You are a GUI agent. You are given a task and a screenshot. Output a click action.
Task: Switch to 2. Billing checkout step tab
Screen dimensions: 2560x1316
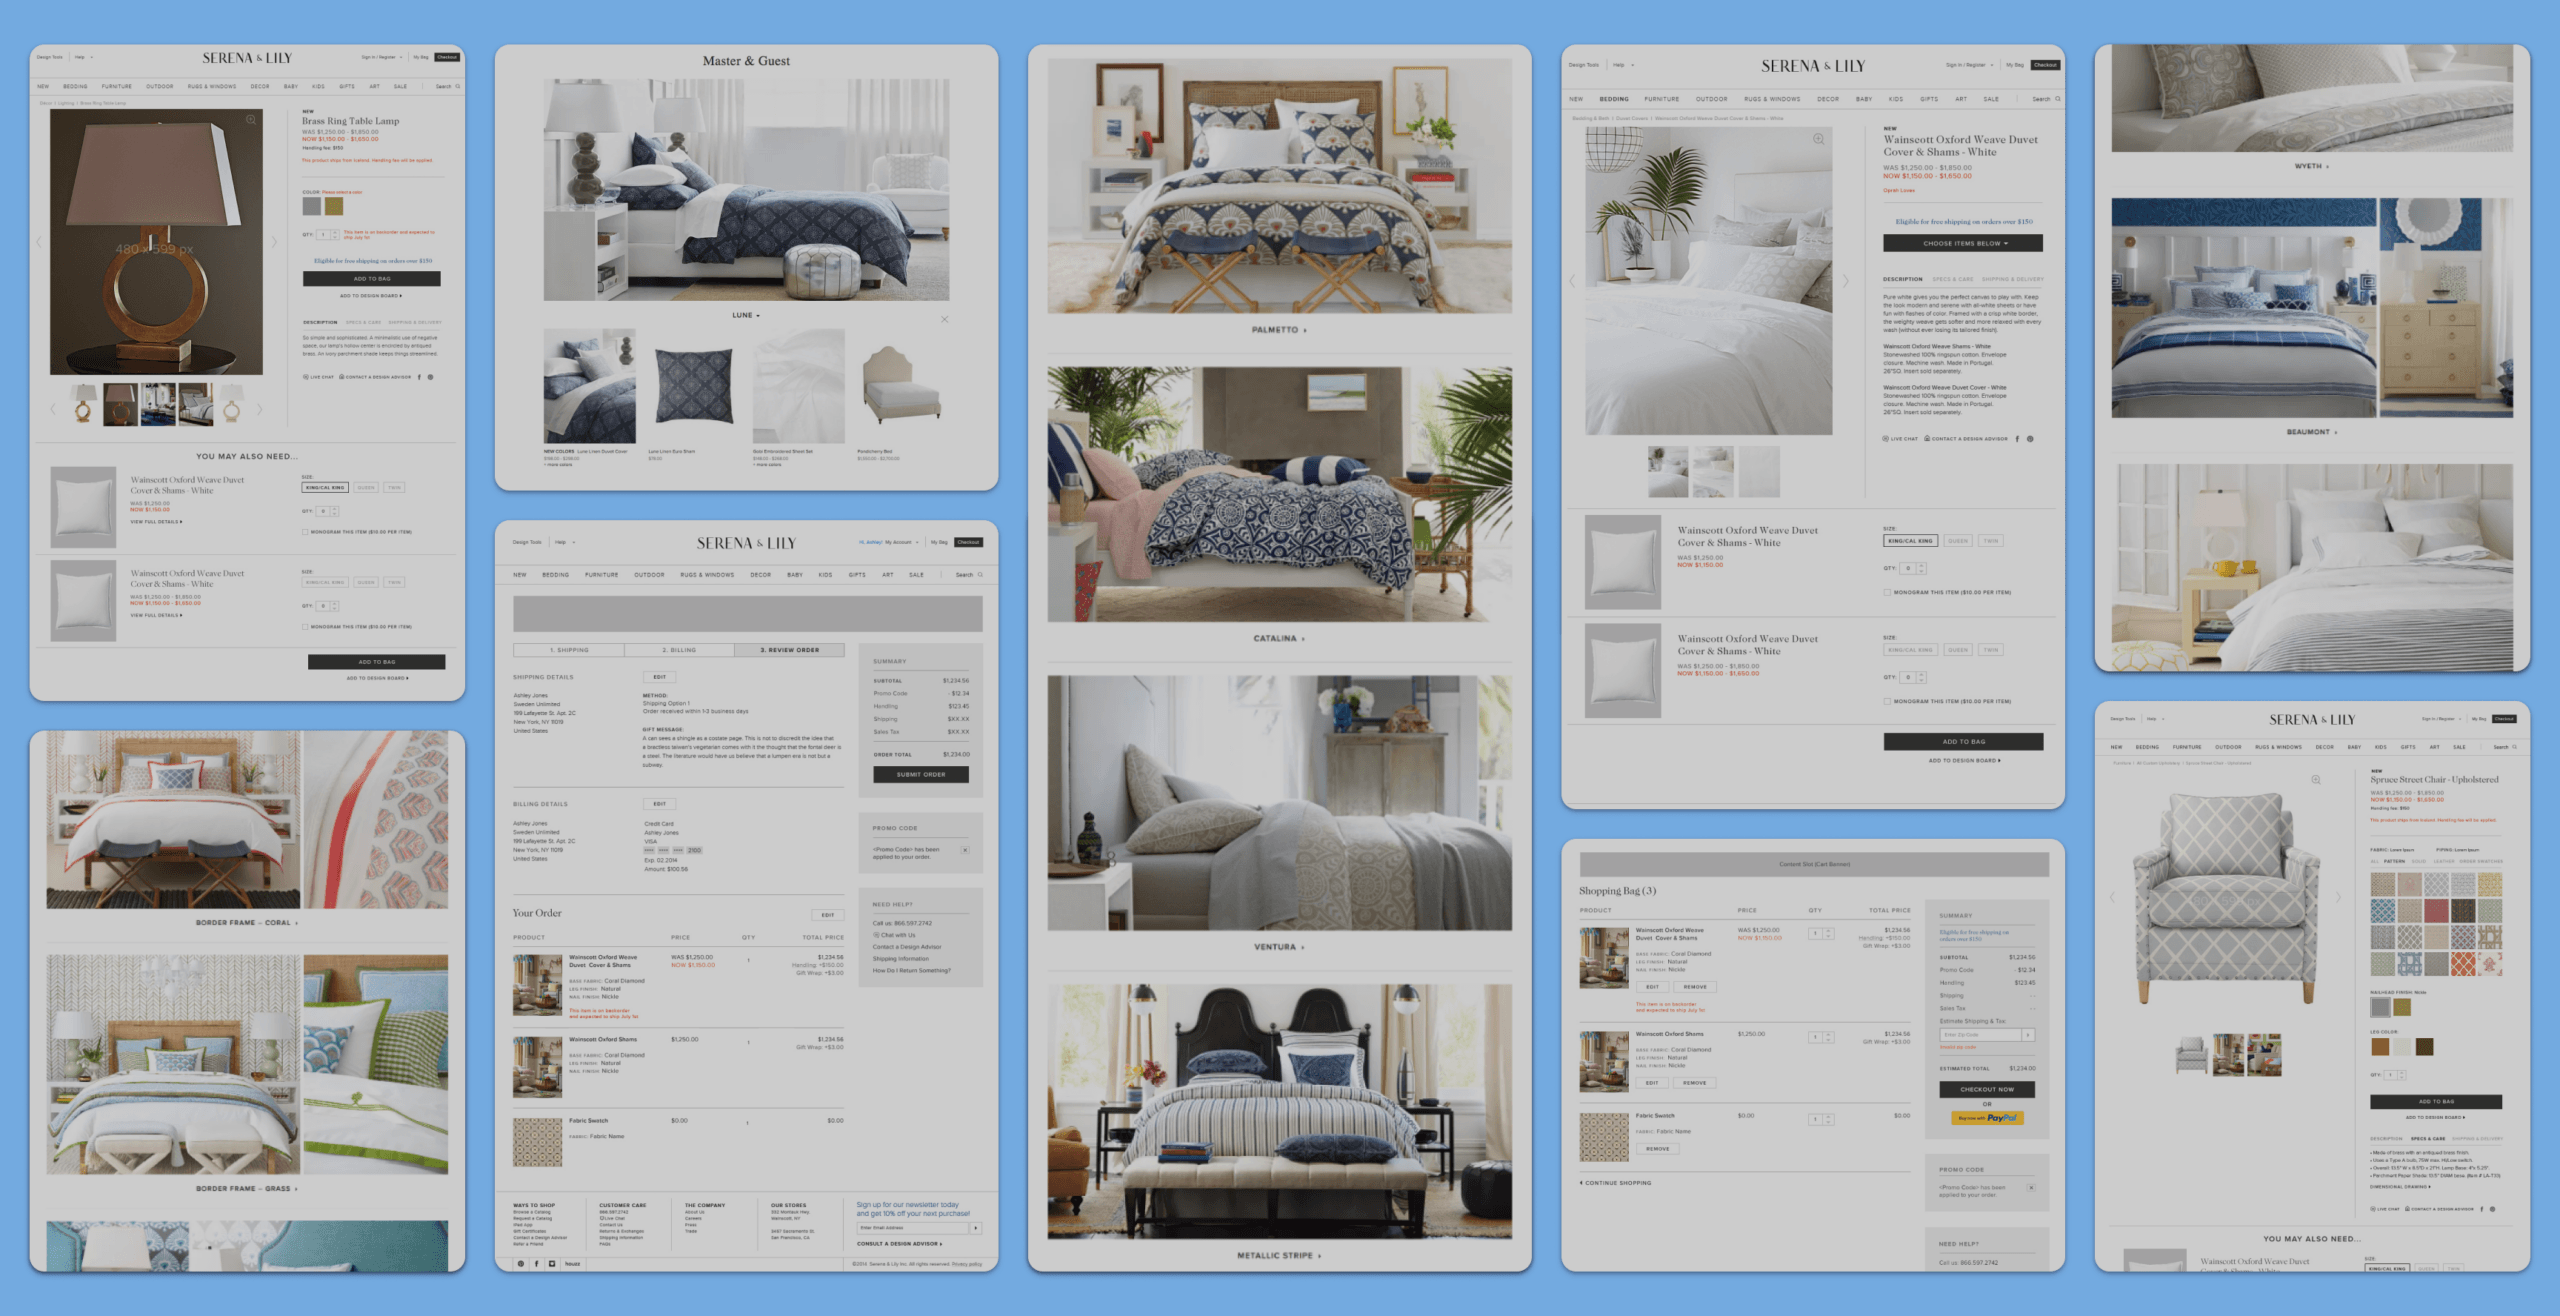(679, 650)
